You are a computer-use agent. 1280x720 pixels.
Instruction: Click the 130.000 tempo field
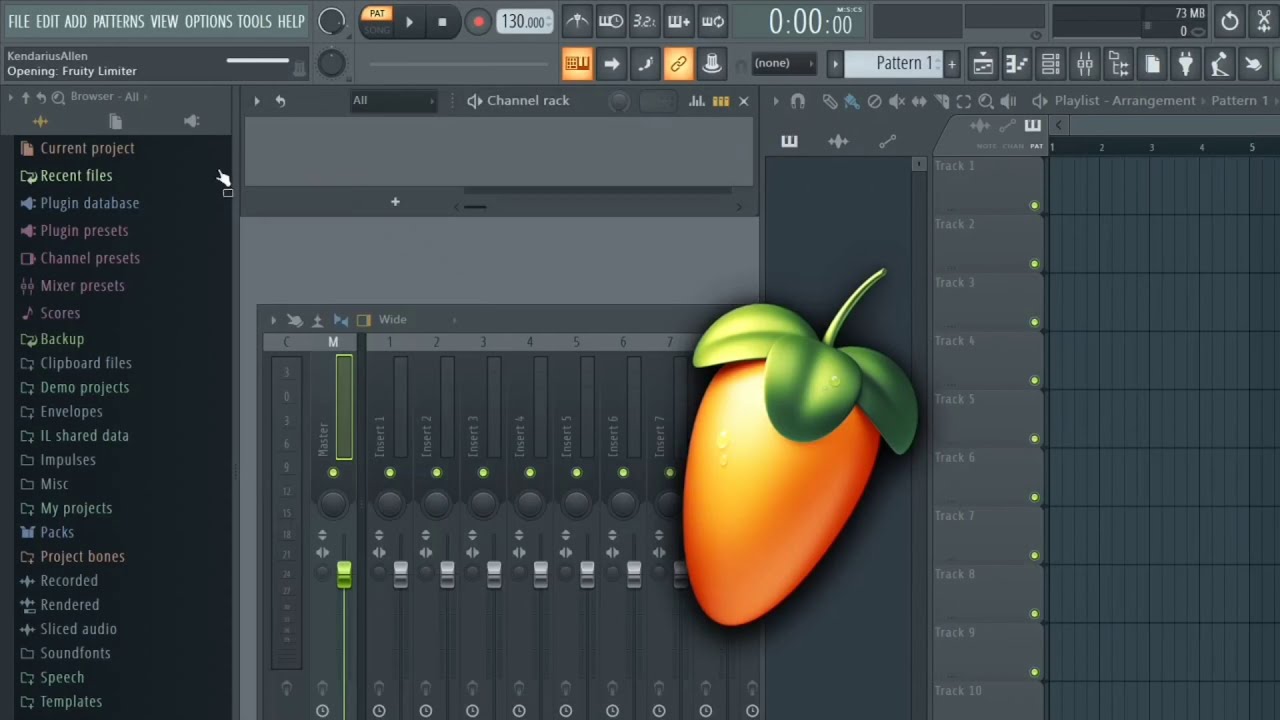[525, 21]
